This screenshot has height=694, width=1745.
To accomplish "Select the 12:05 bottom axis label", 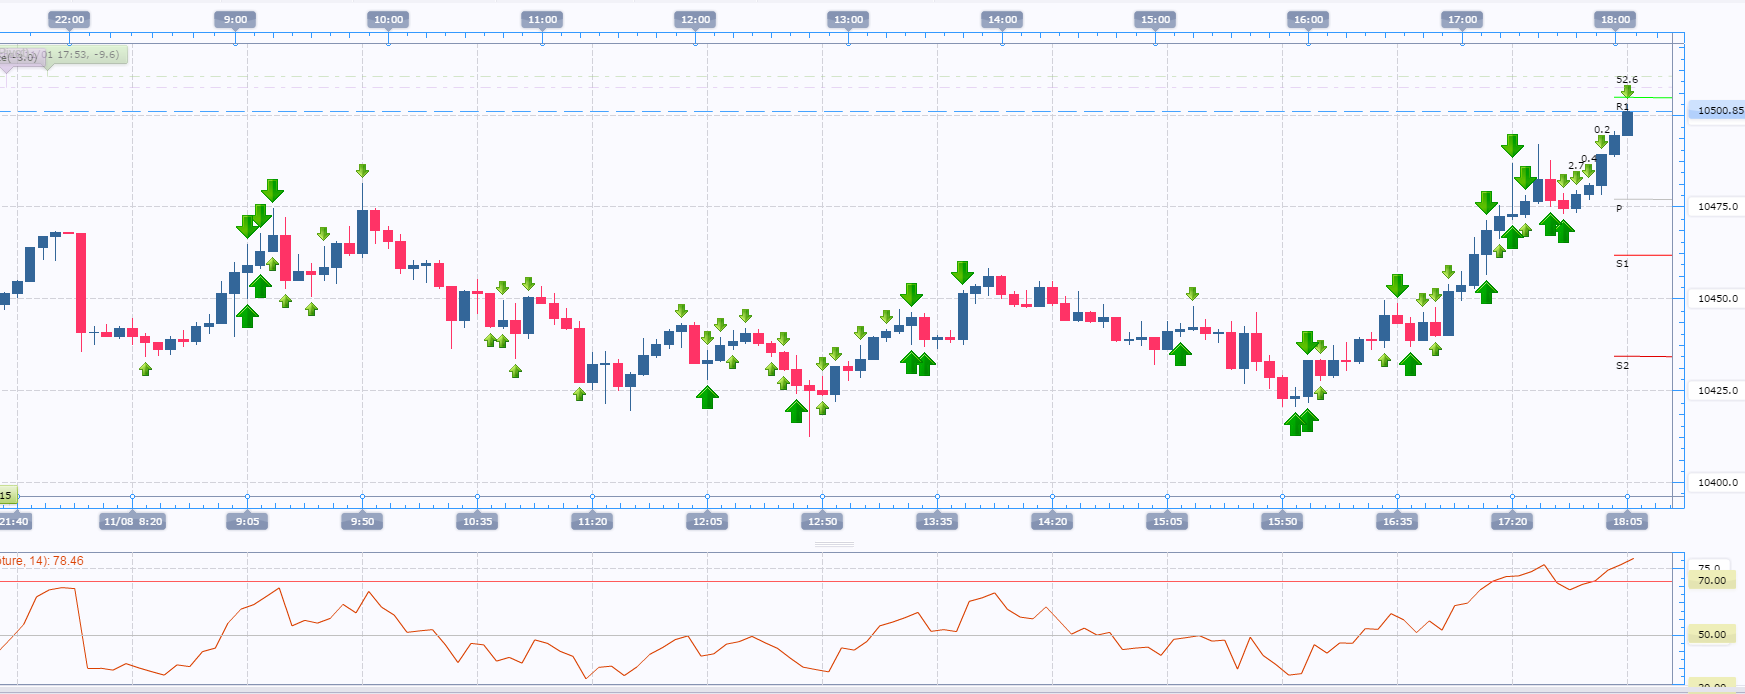I will [x=707, y=521].
